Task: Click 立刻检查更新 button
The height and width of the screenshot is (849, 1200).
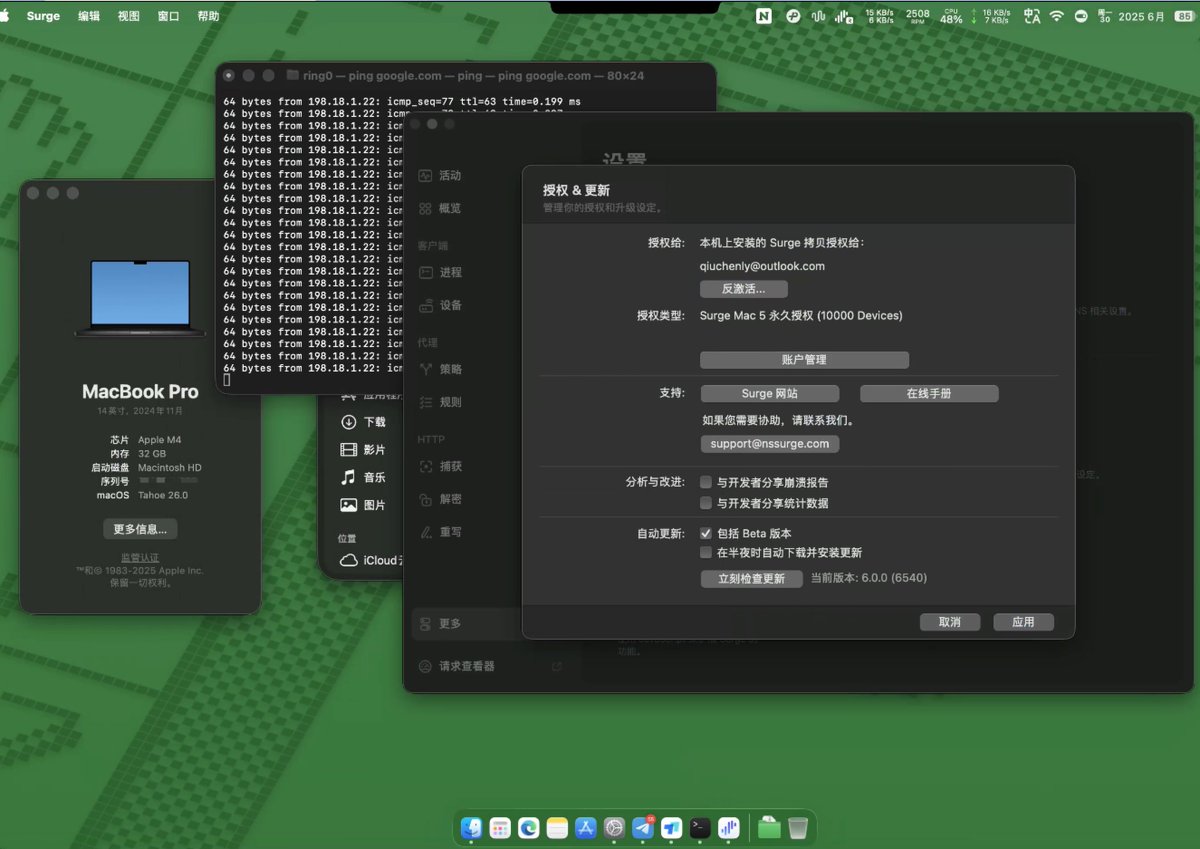Action: point(752,579)
